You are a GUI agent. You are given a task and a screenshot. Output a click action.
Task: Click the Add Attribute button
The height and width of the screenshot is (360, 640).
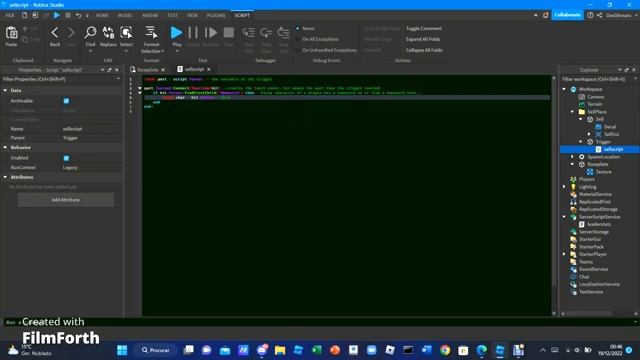[x=66, y=200]
